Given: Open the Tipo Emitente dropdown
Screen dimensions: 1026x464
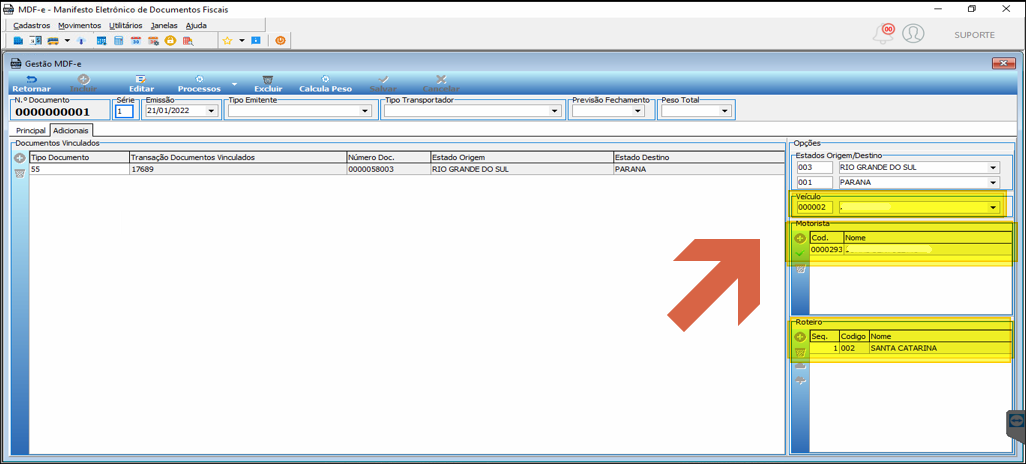Looking at the screenshot, I should point(365,111).
